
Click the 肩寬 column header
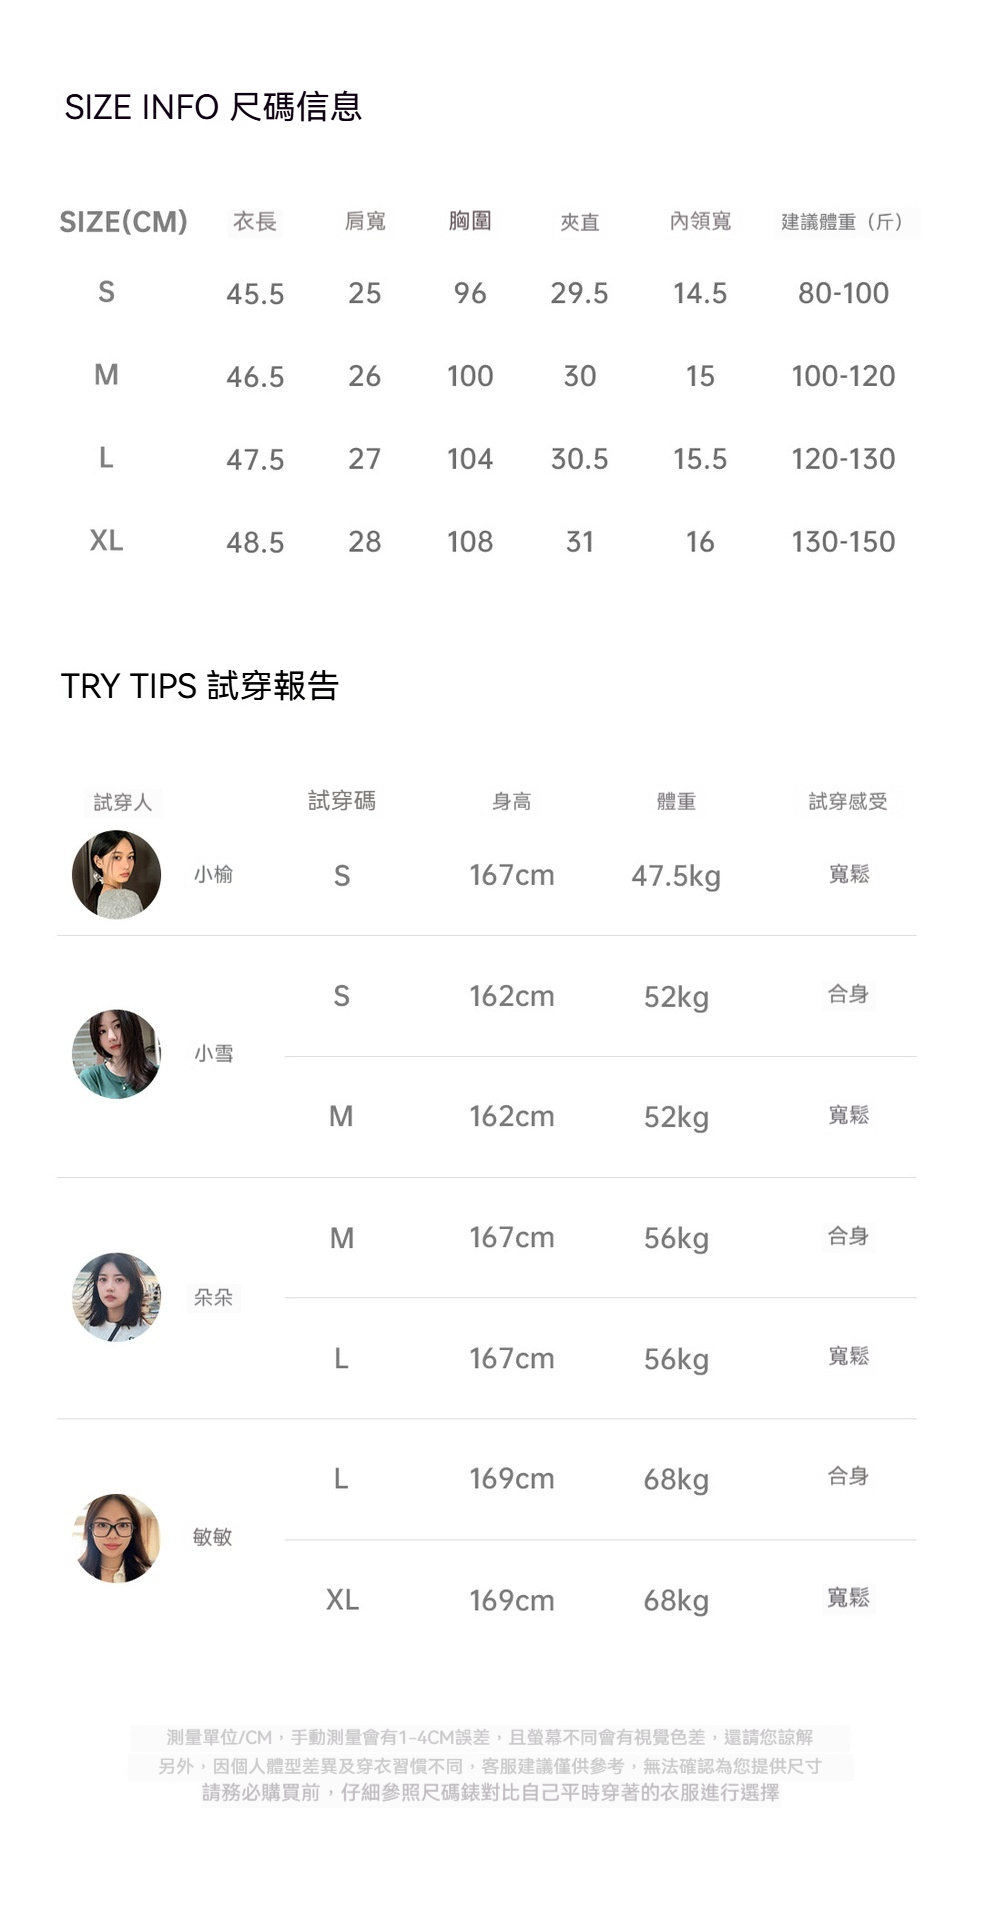[365, 222]
